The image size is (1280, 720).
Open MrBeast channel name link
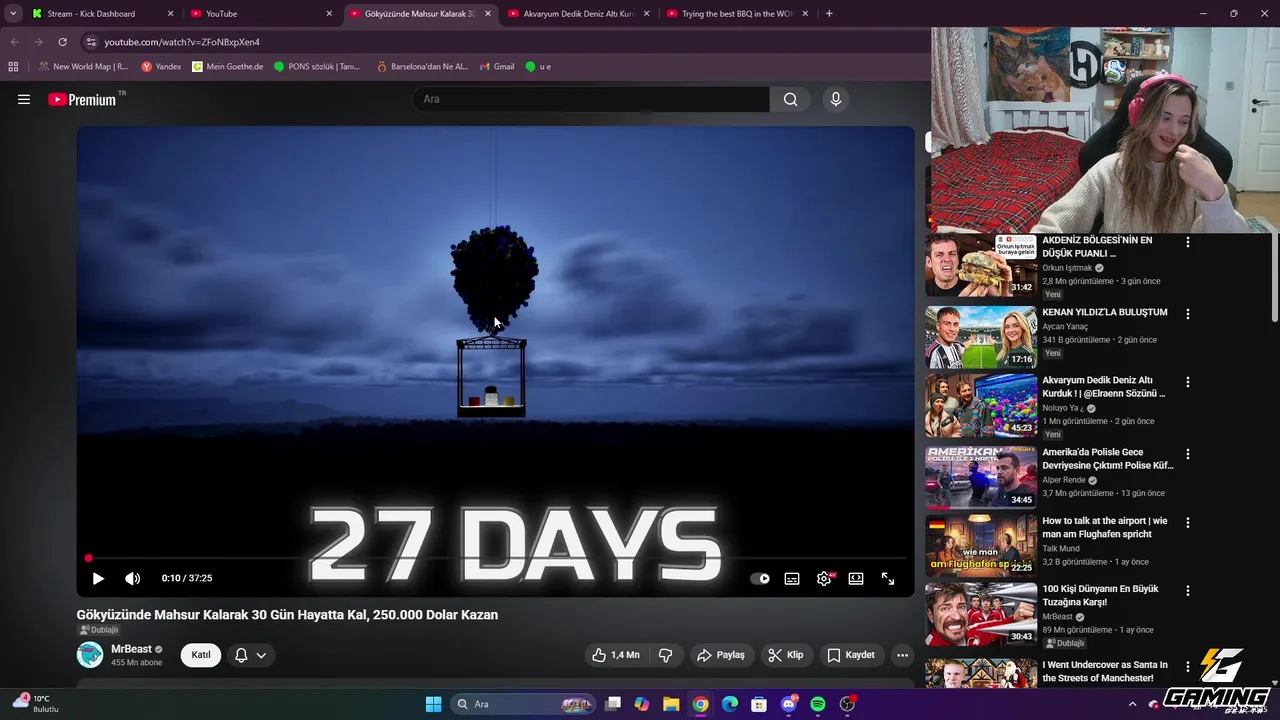point(131,649)
